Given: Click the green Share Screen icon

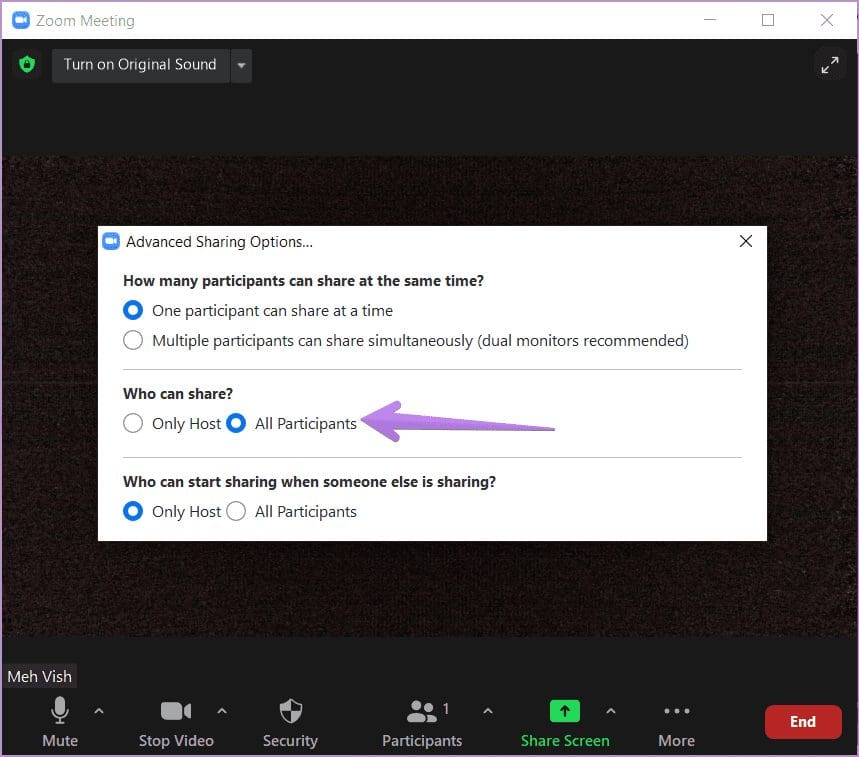Looking at the screenshot, I should pyautogui.click(x=565, y=711).
